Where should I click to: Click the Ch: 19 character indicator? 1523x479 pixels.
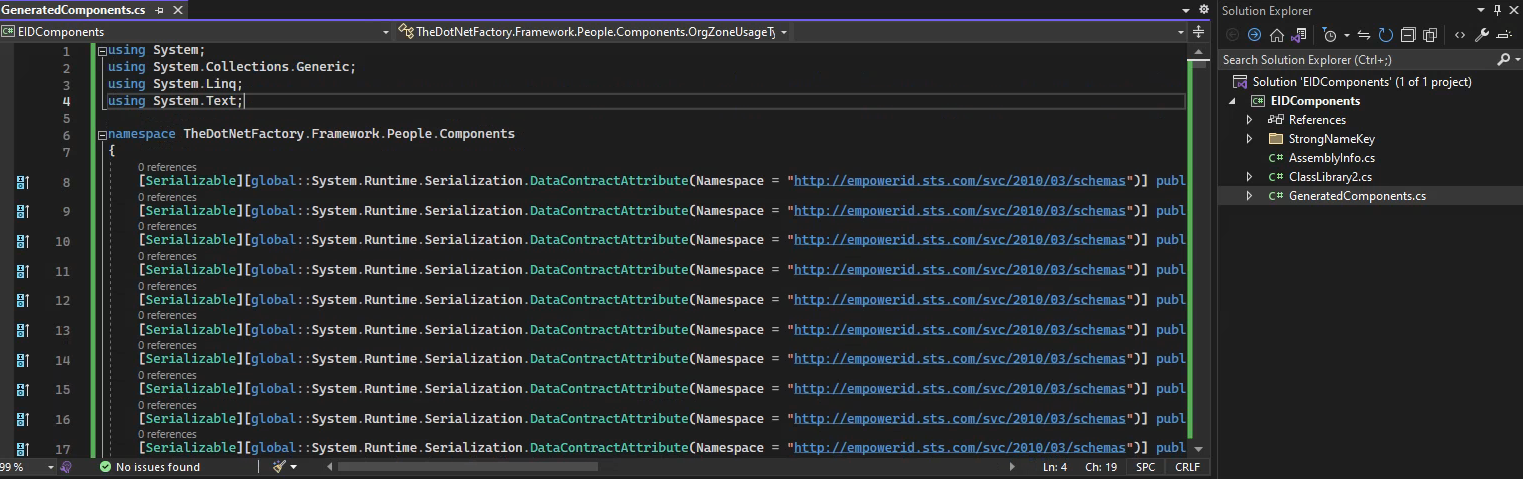coord(1101,467)
